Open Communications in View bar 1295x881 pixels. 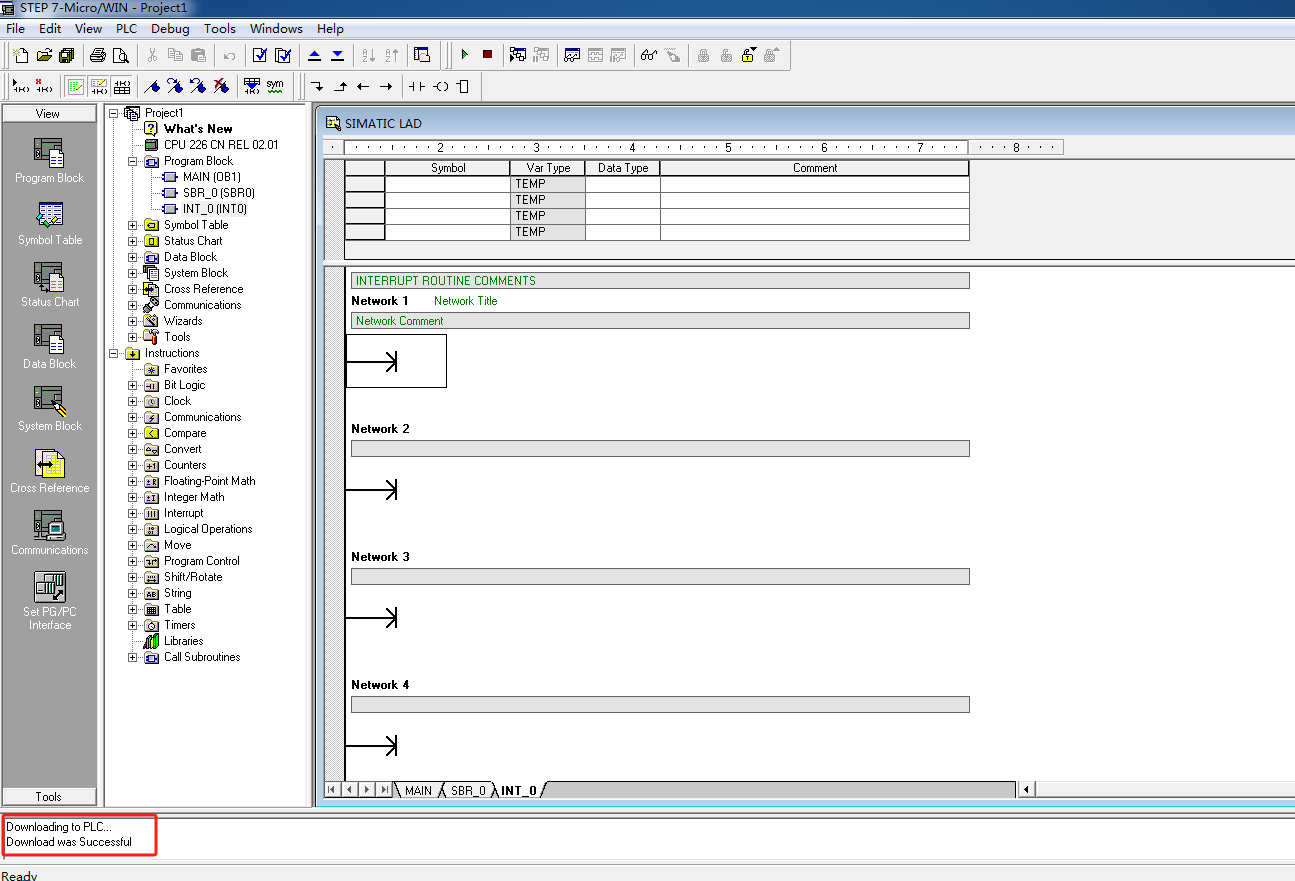click(x=49, y=533)
